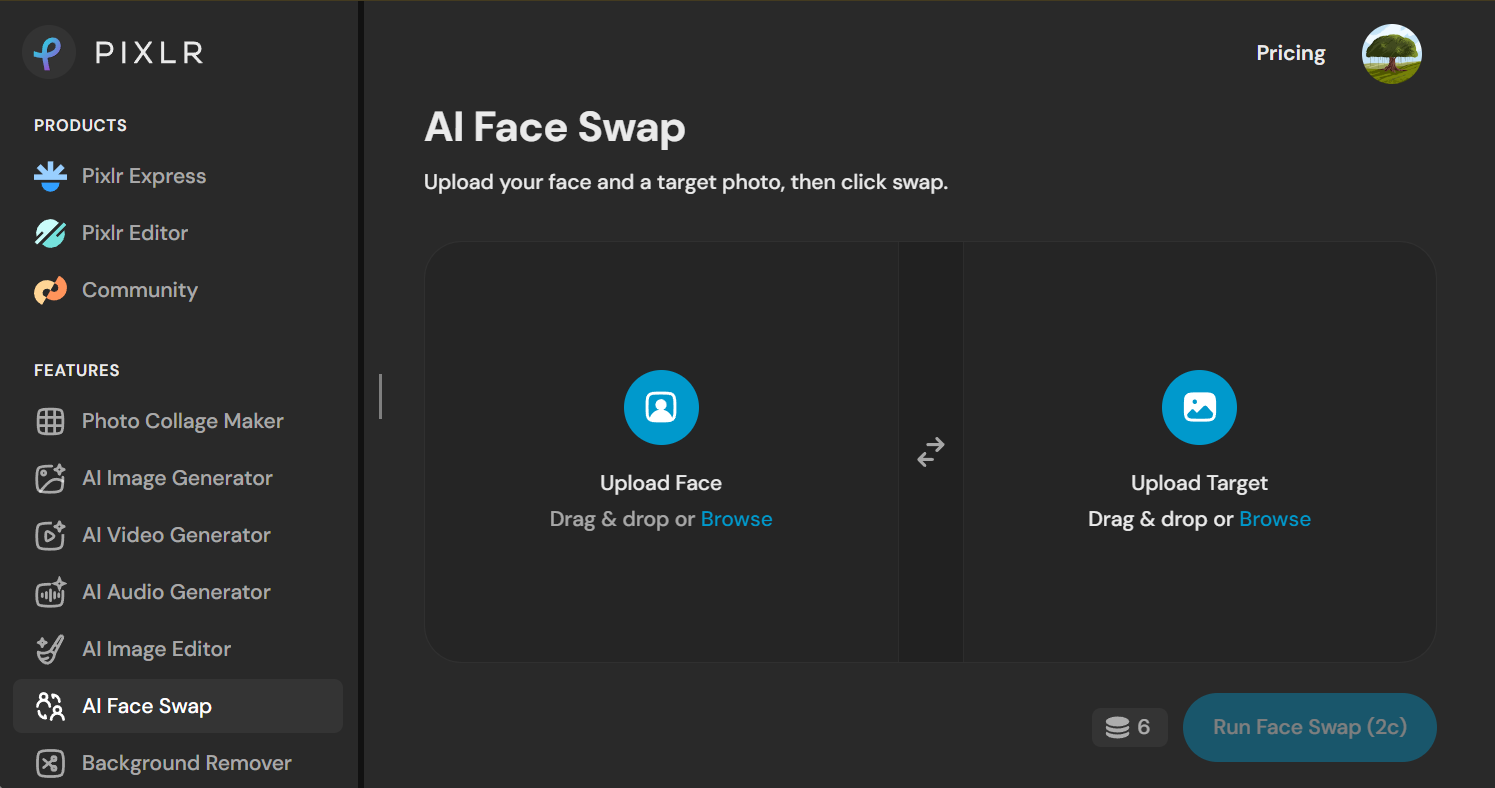Click the PRODUCTS section header

click(x=80, y=125)
